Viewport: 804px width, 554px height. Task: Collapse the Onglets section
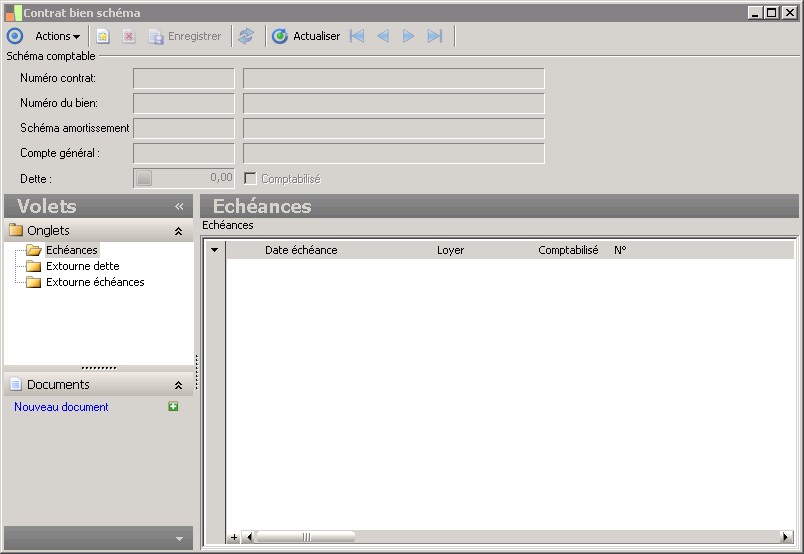178,231
